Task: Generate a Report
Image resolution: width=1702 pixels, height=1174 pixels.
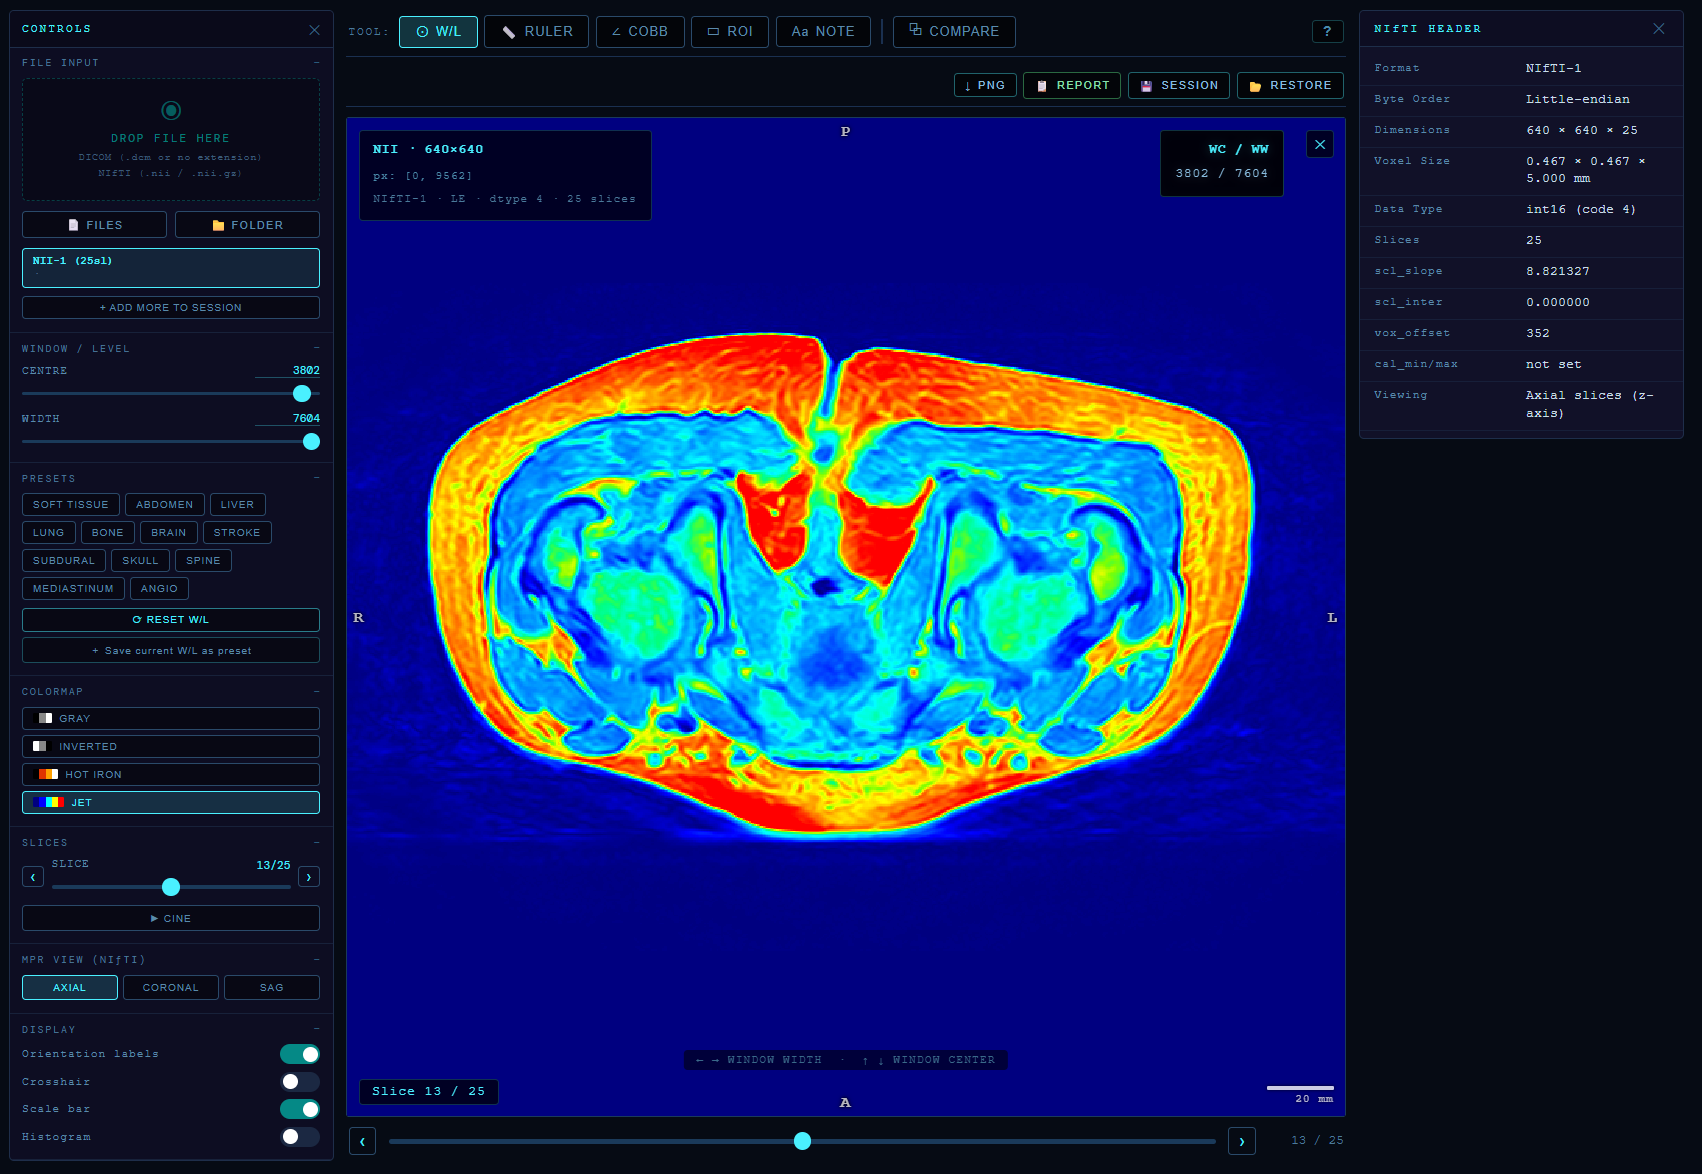Action: click(1072, 85)
